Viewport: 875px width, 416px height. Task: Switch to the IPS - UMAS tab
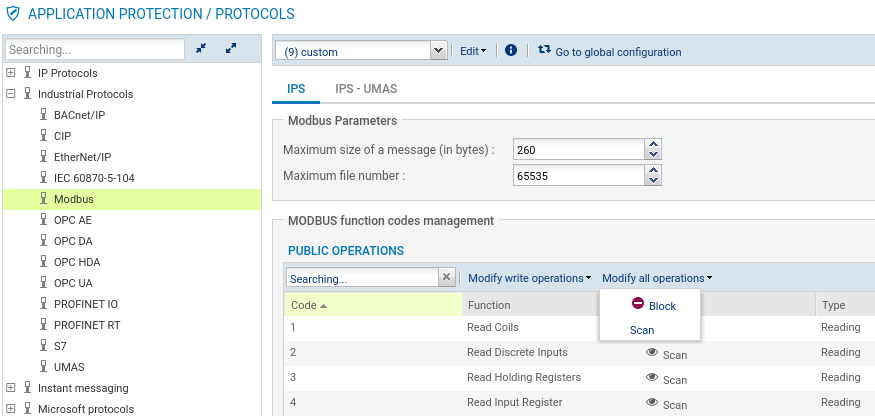click(x=366, y=89)
